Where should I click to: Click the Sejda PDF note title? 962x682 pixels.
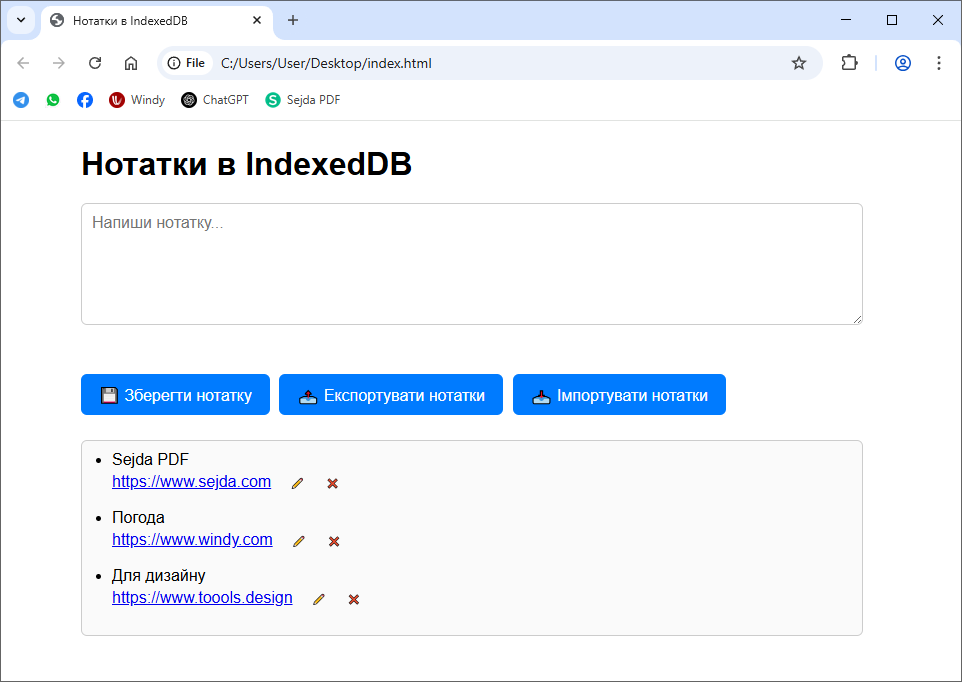pyautogui.click(x=150, y=459)
